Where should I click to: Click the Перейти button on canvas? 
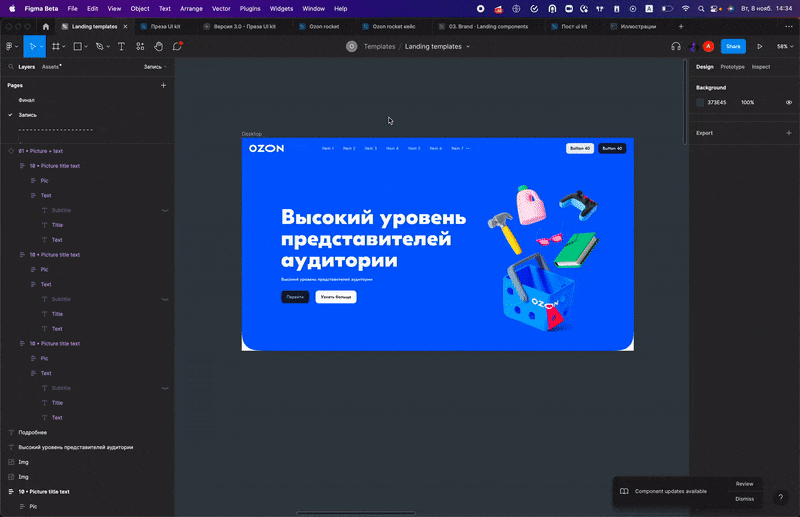click(x=295, y=297)
